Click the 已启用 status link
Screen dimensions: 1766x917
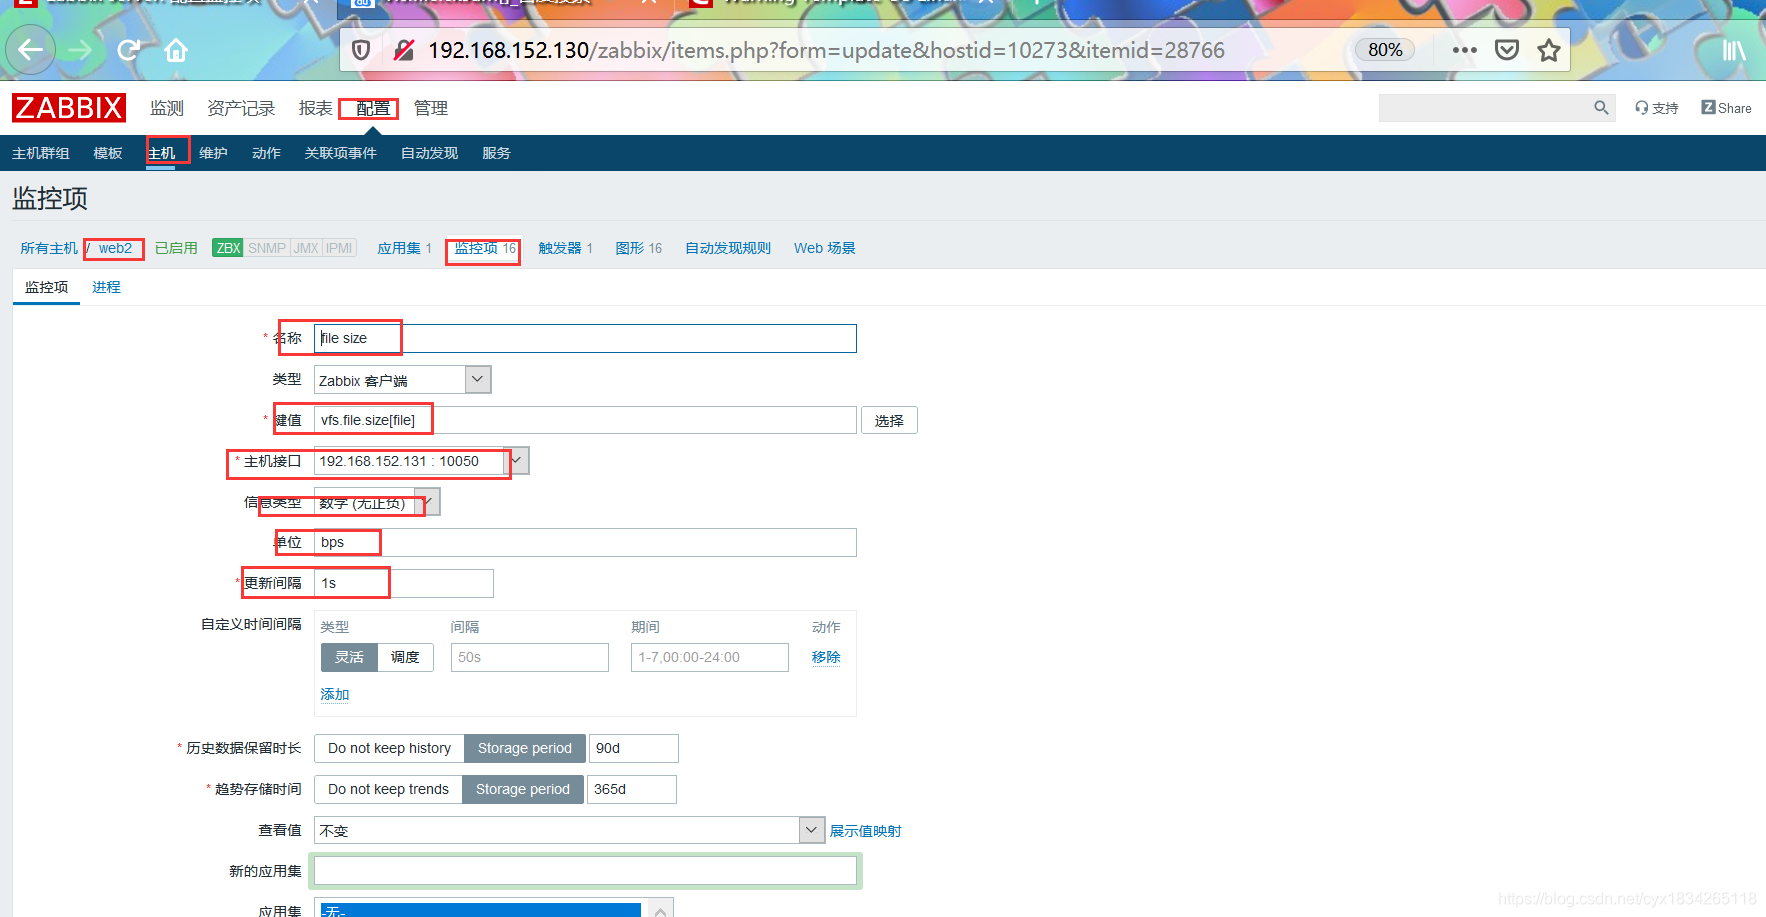176,248
